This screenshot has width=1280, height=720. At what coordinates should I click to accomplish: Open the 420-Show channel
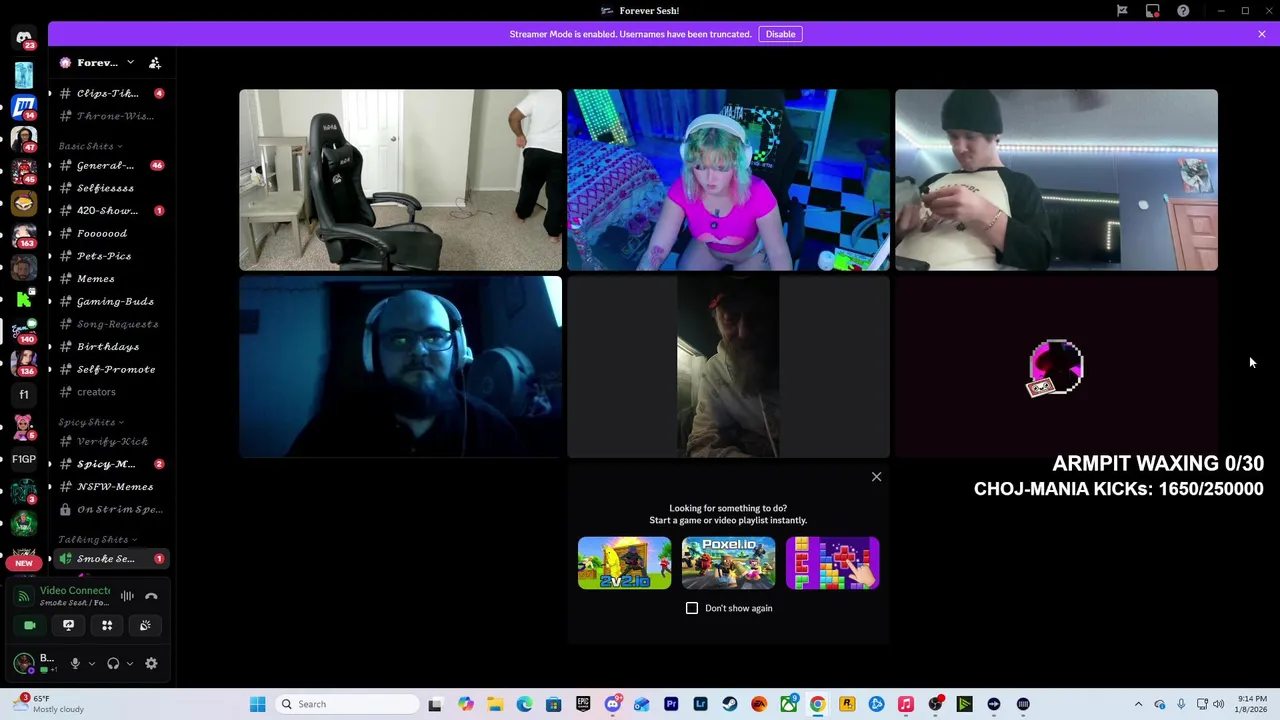click(110, 211)
